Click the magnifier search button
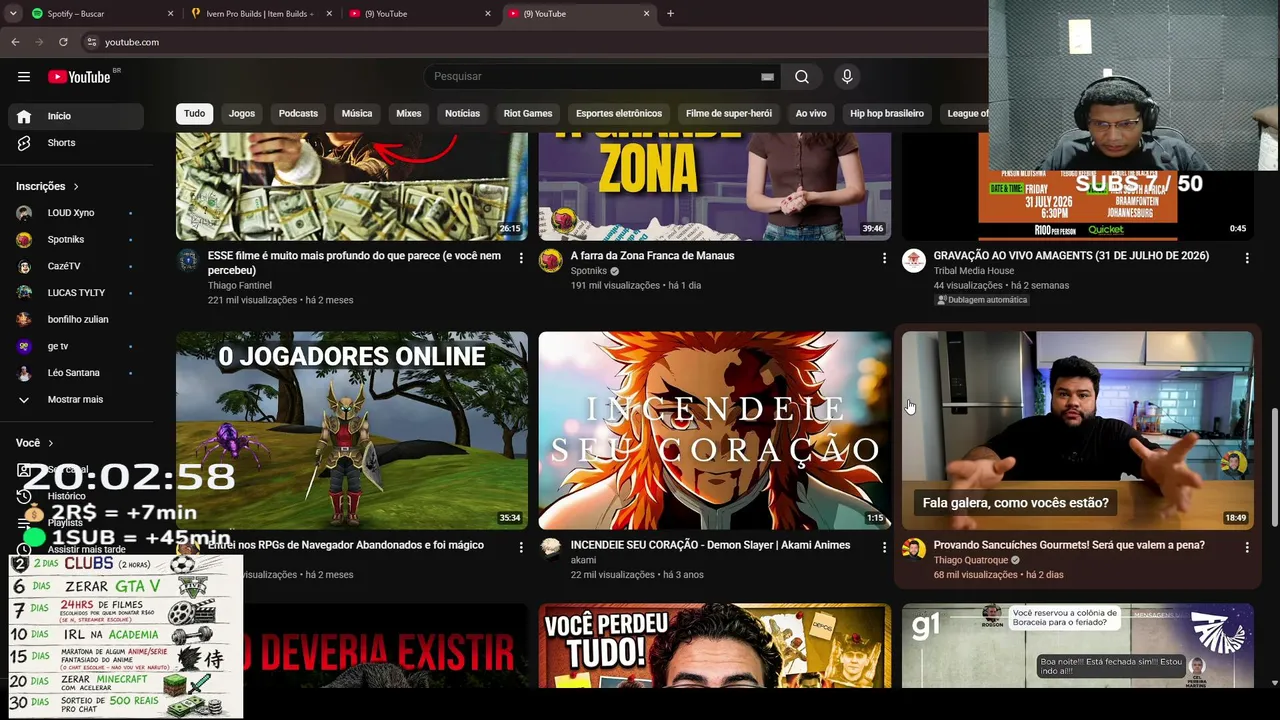Viewport: 1280px width, 720px height. pyautogui.click(x=802, y=77)
